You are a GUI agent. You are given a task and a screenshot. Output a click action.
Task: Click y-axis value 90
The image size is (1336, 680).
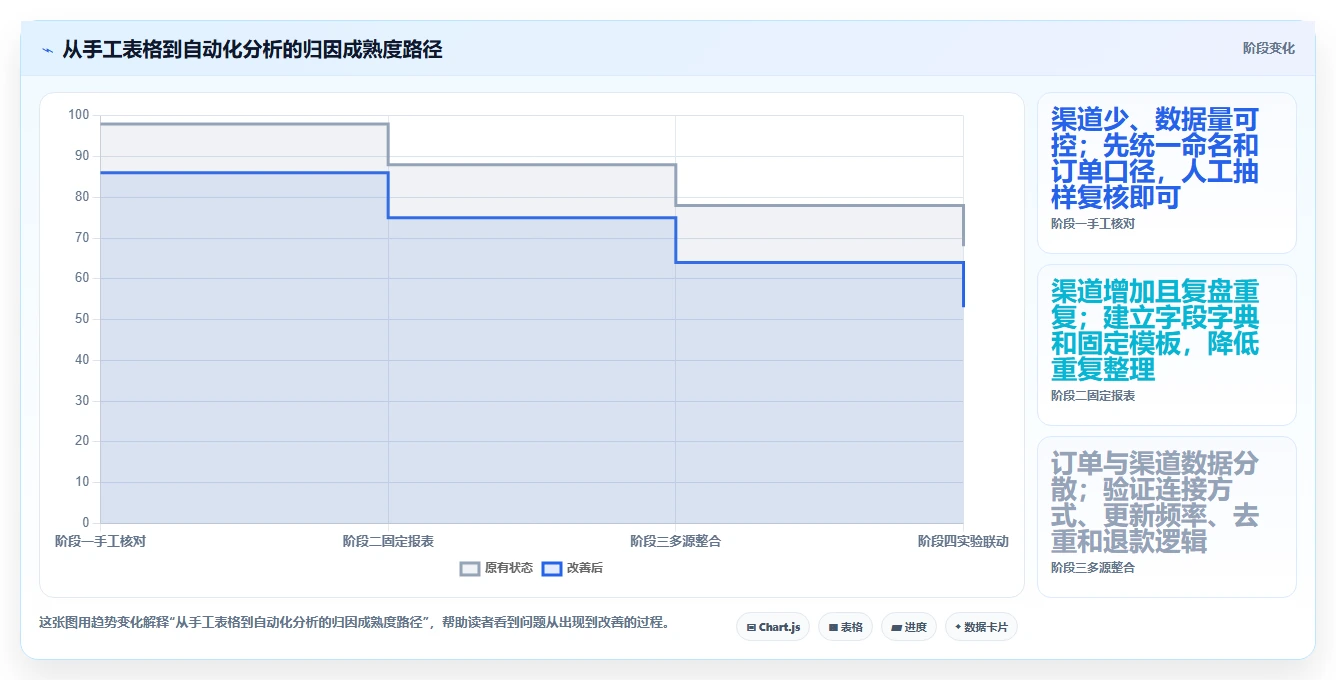81,156
